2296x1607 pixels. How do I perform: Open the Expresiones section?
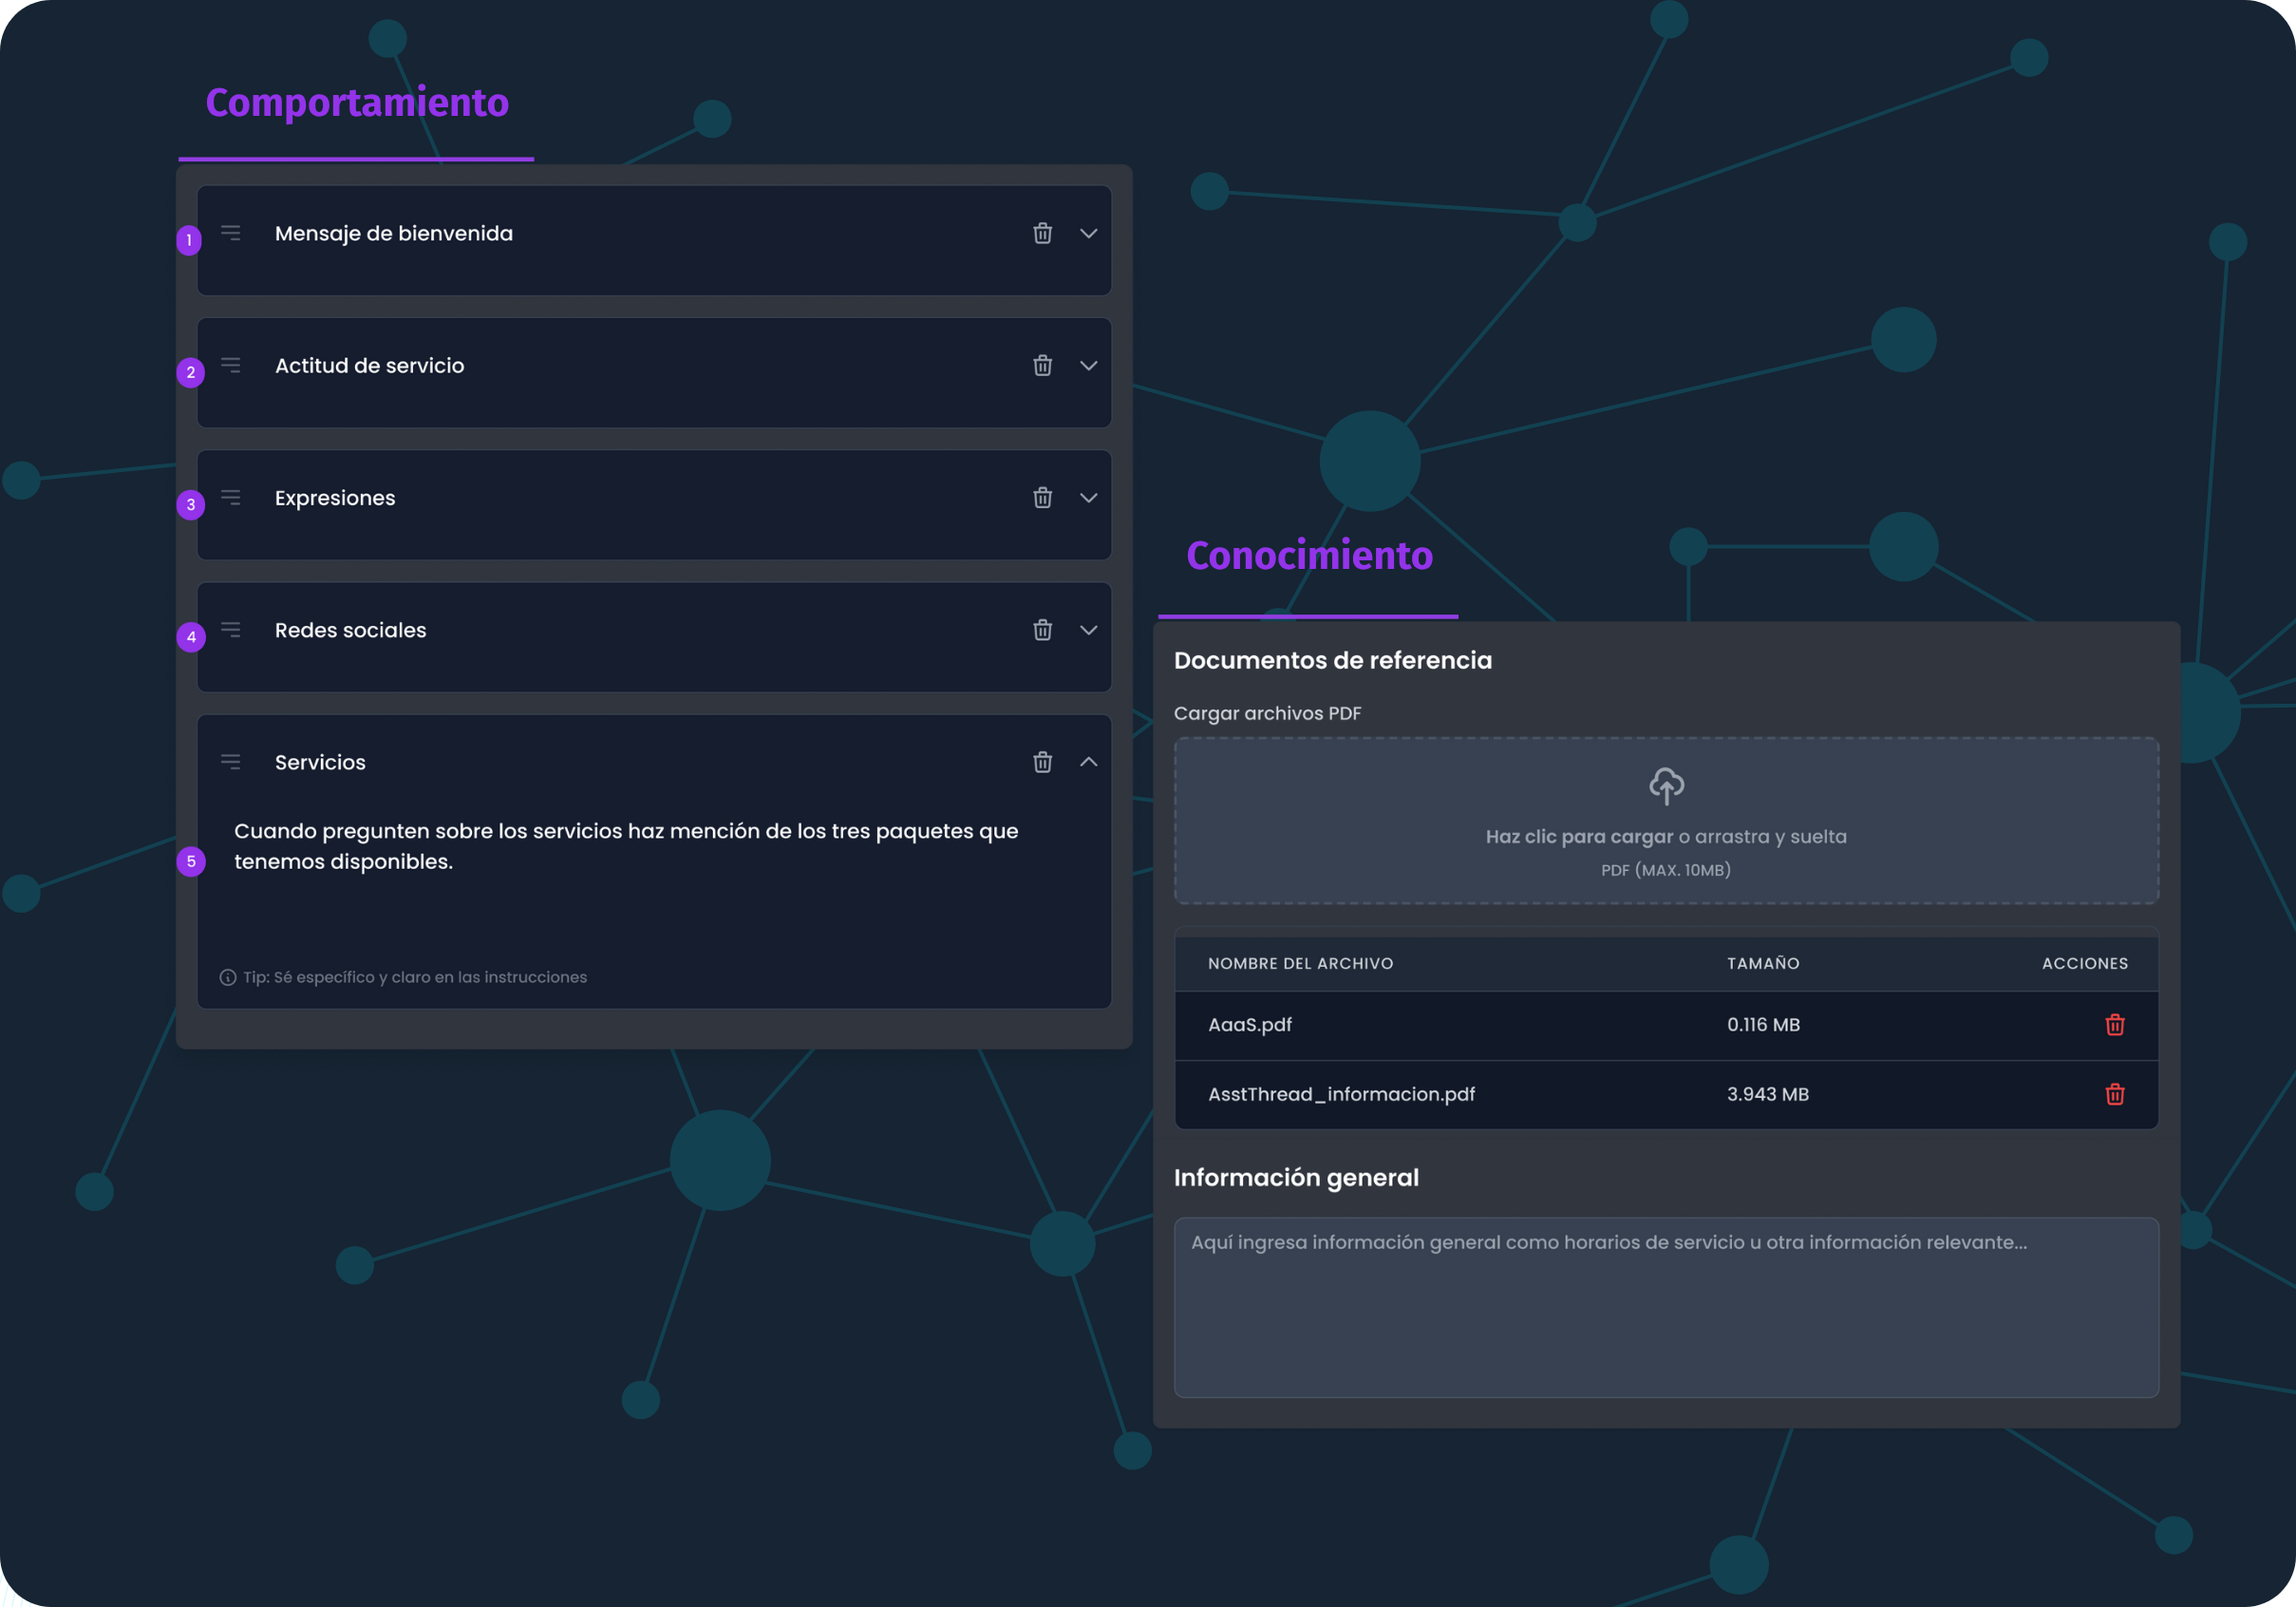1089,497
